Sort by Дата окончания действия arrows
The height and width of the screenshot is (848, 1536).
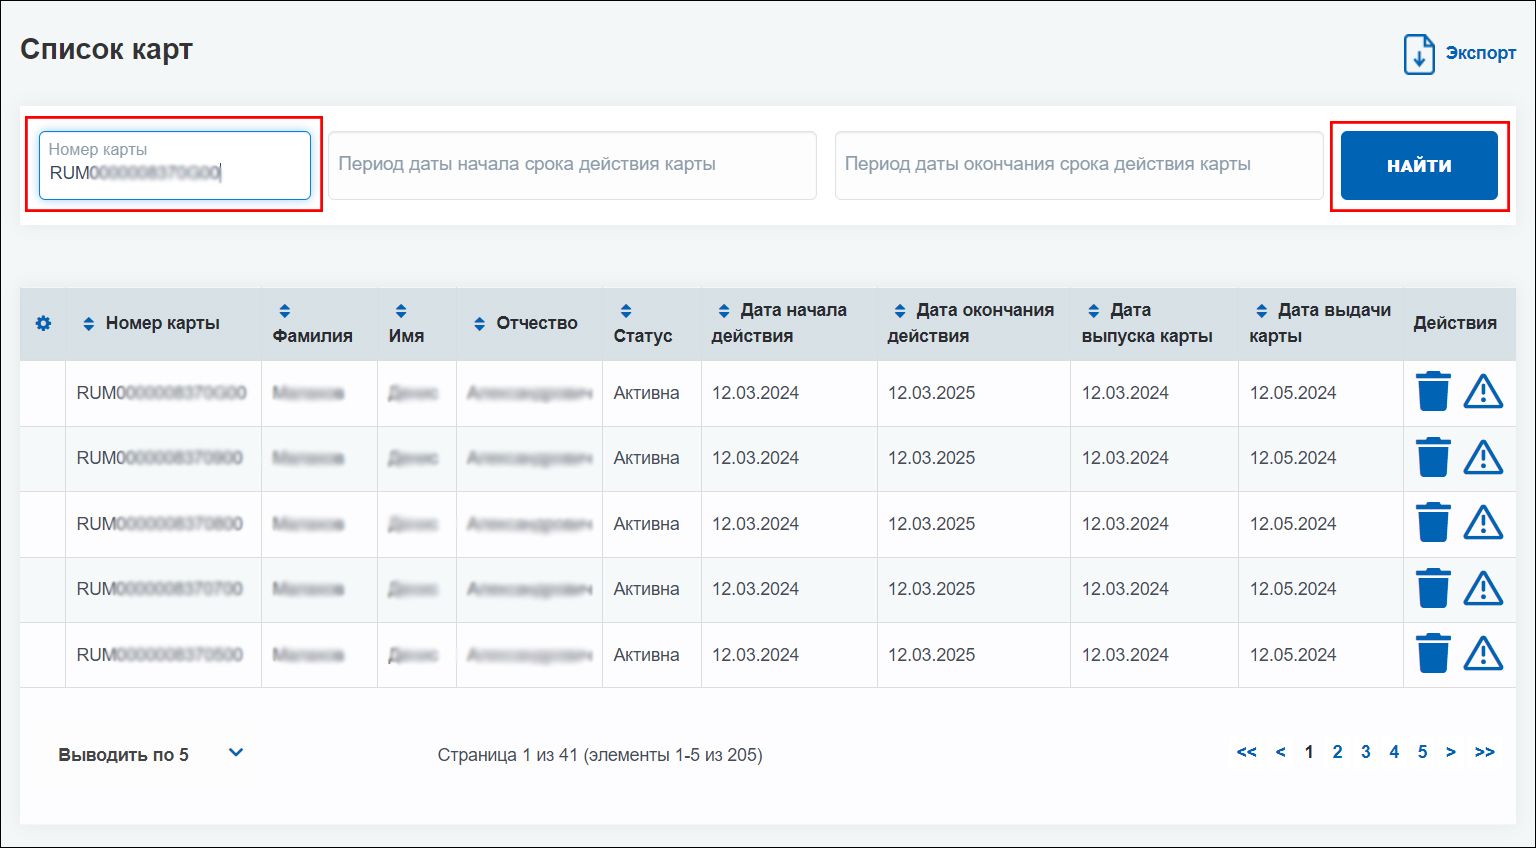900,311
